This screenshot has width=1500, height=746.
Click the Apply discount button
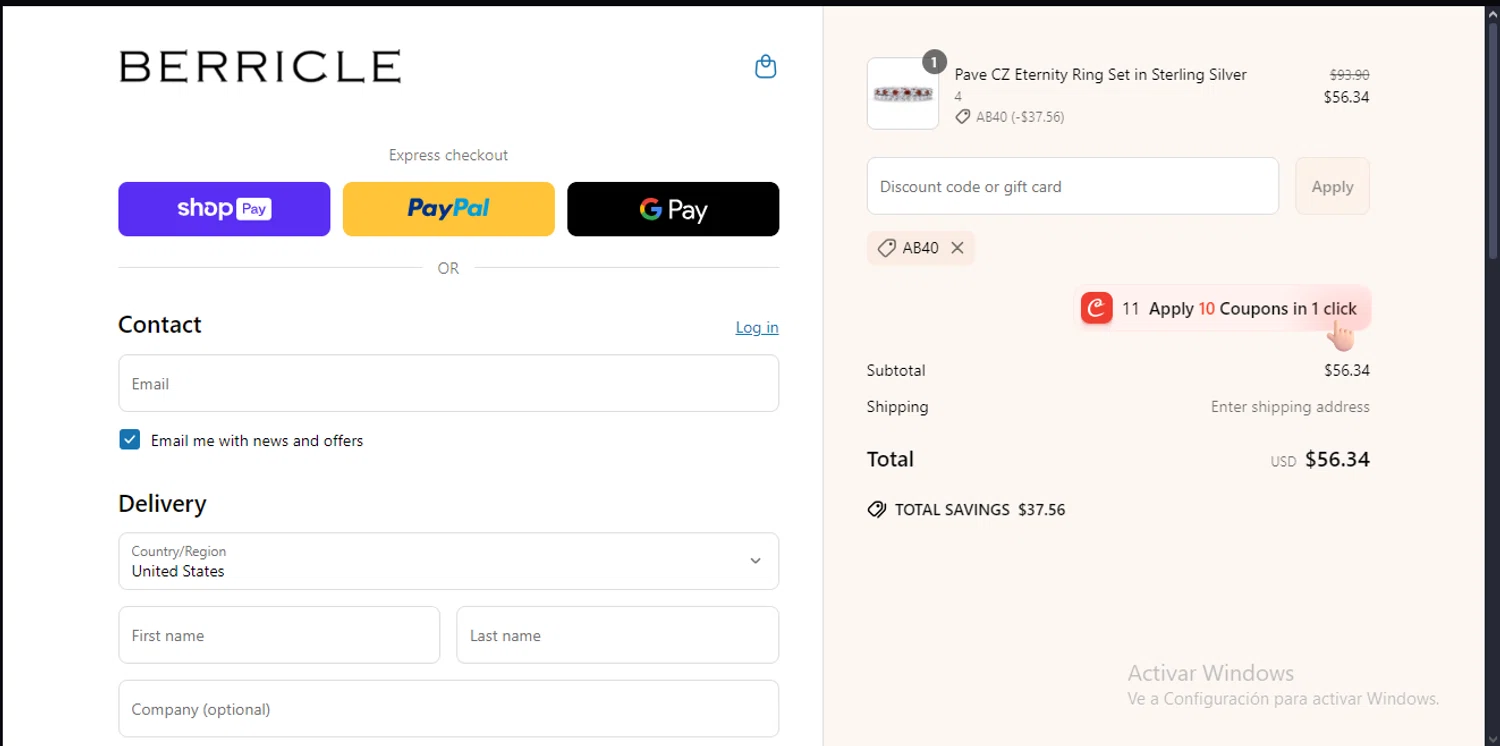click(1332, 186)
